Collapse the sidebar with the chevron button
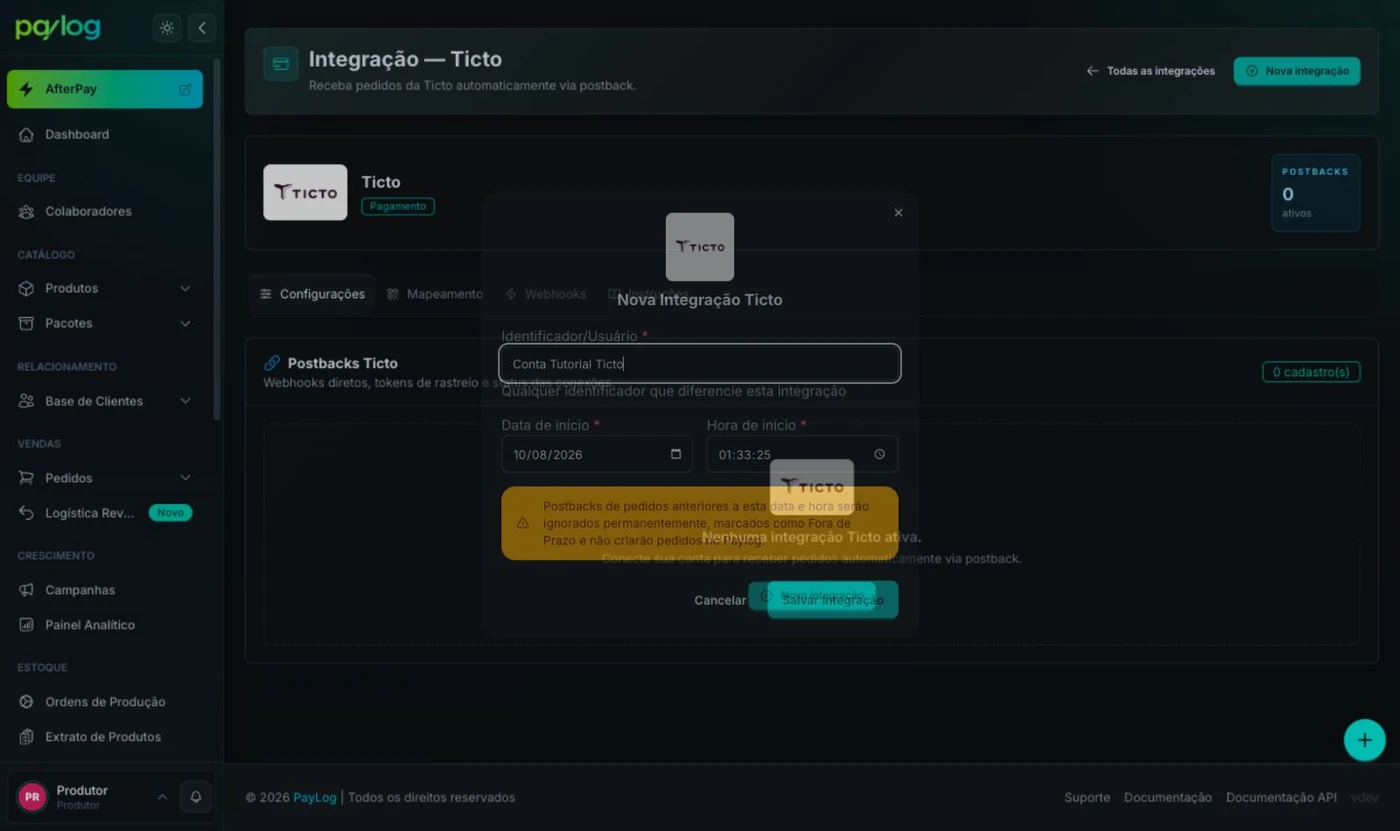 (x=202, y=28)
